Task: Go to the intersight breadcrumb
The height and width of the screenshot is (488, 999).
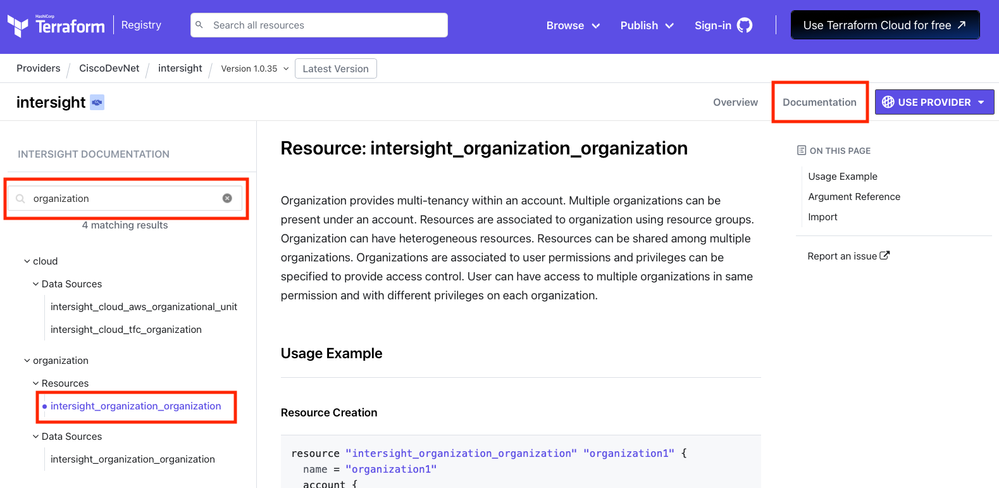Action: pyautogui.click(x=180, y=68)
